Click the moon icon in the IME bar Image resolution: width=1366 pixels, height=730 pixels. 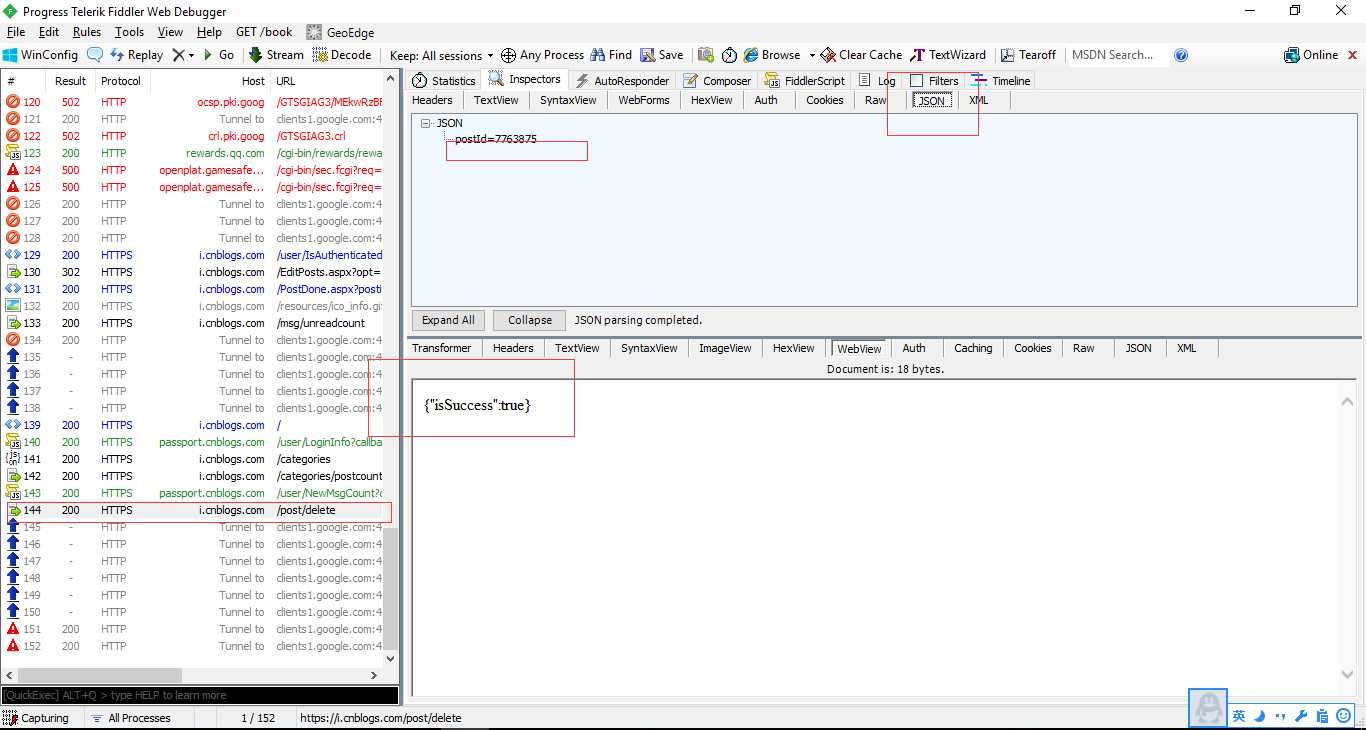coord(1260,716)
